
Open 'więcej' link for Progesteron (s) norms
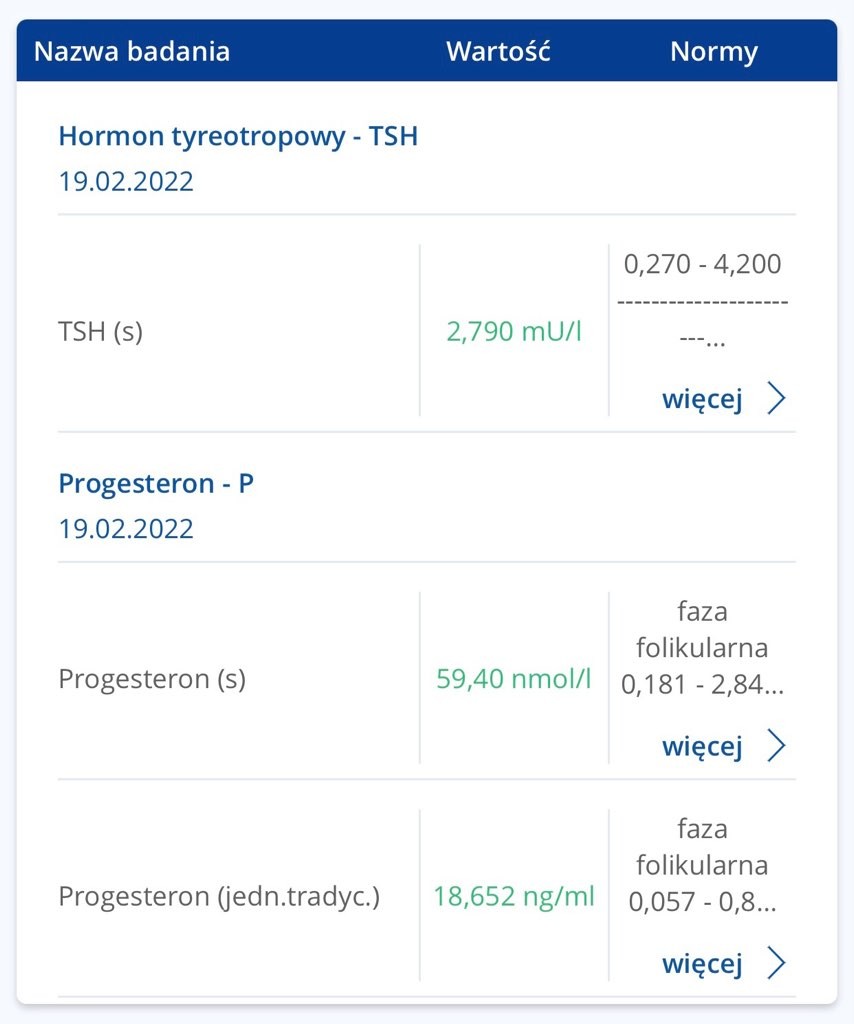click(x=702, y=746)
